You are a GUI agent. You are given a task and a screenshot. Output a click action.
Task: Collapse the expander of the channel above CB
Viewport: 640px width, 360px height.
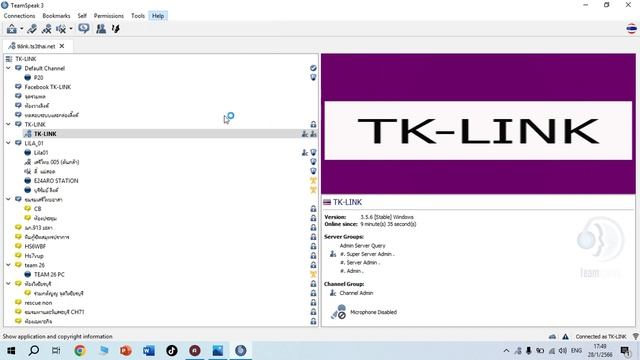click(9, 199)
